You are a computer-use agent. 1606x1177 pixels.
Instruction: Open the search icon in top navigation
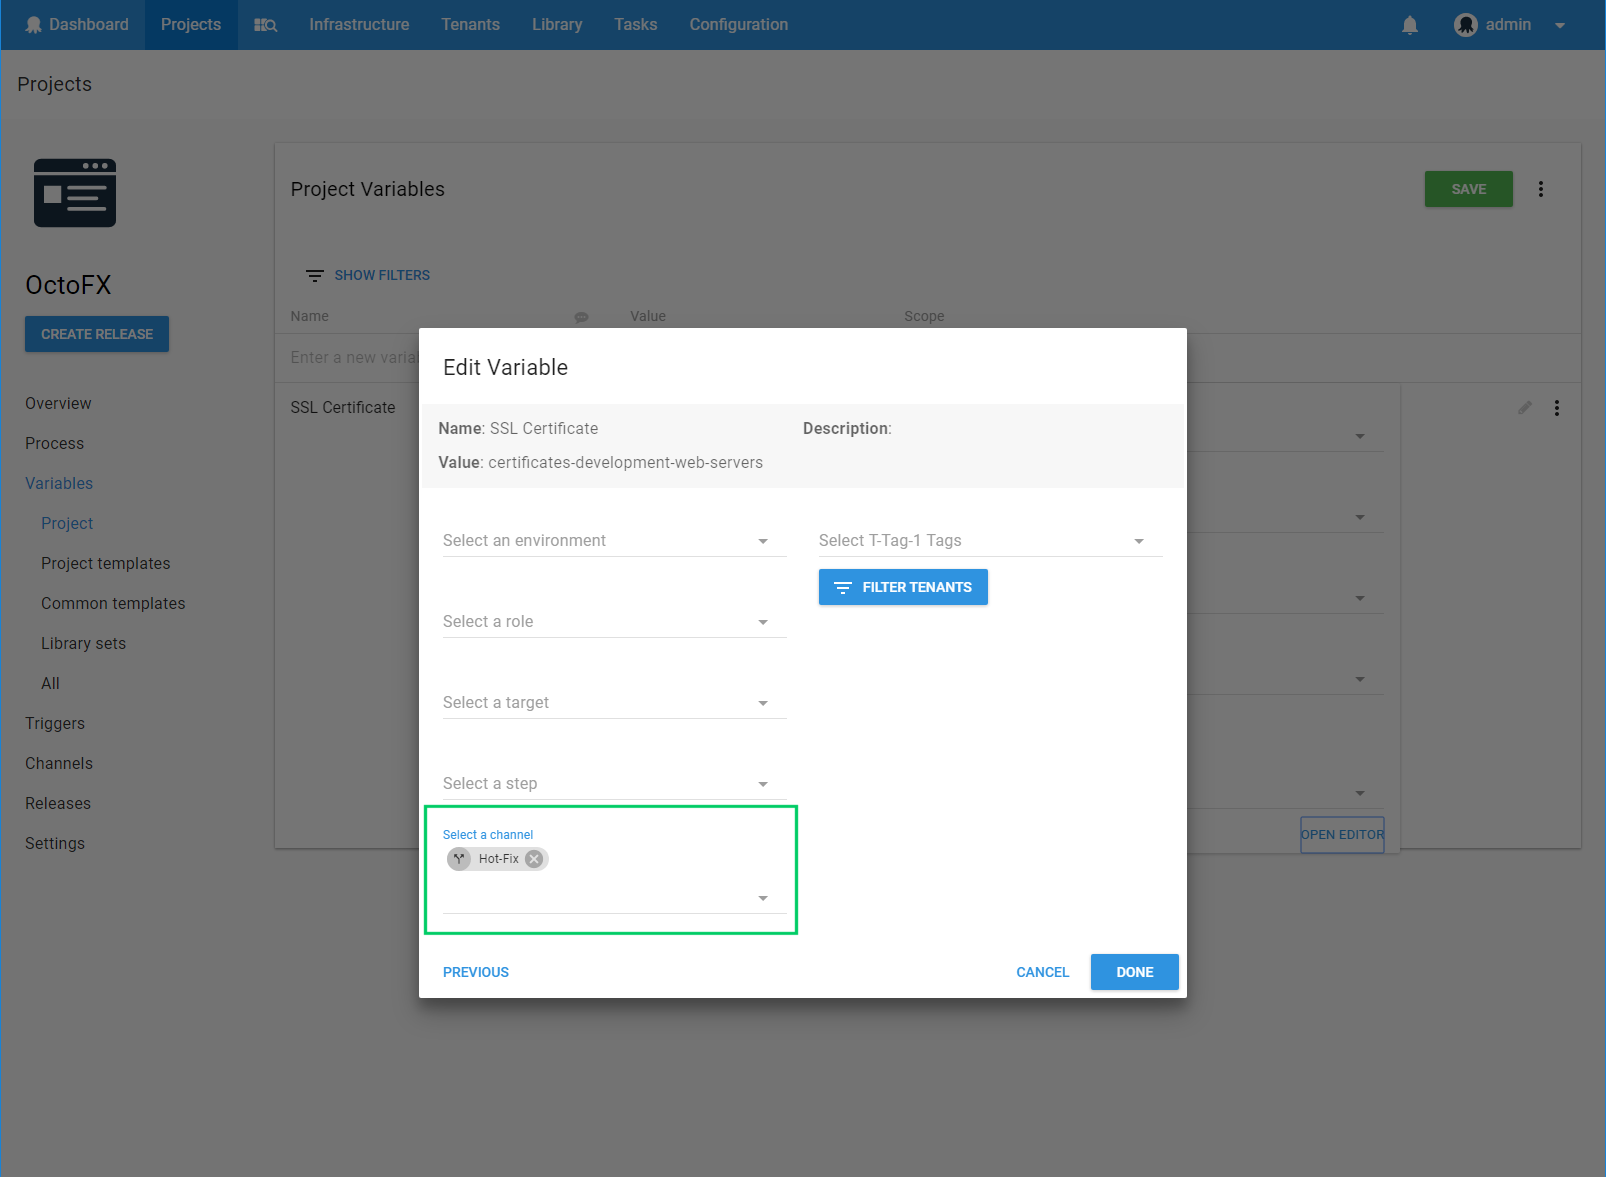pyautogui.click(x=265, y=25)
